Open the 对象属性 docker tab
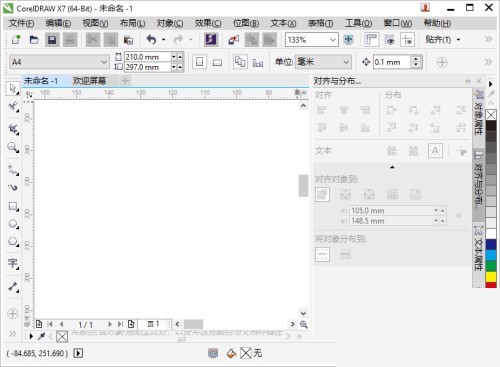This screenshot has height=367, width=500. pyautogui.click(x=479, y=112)
